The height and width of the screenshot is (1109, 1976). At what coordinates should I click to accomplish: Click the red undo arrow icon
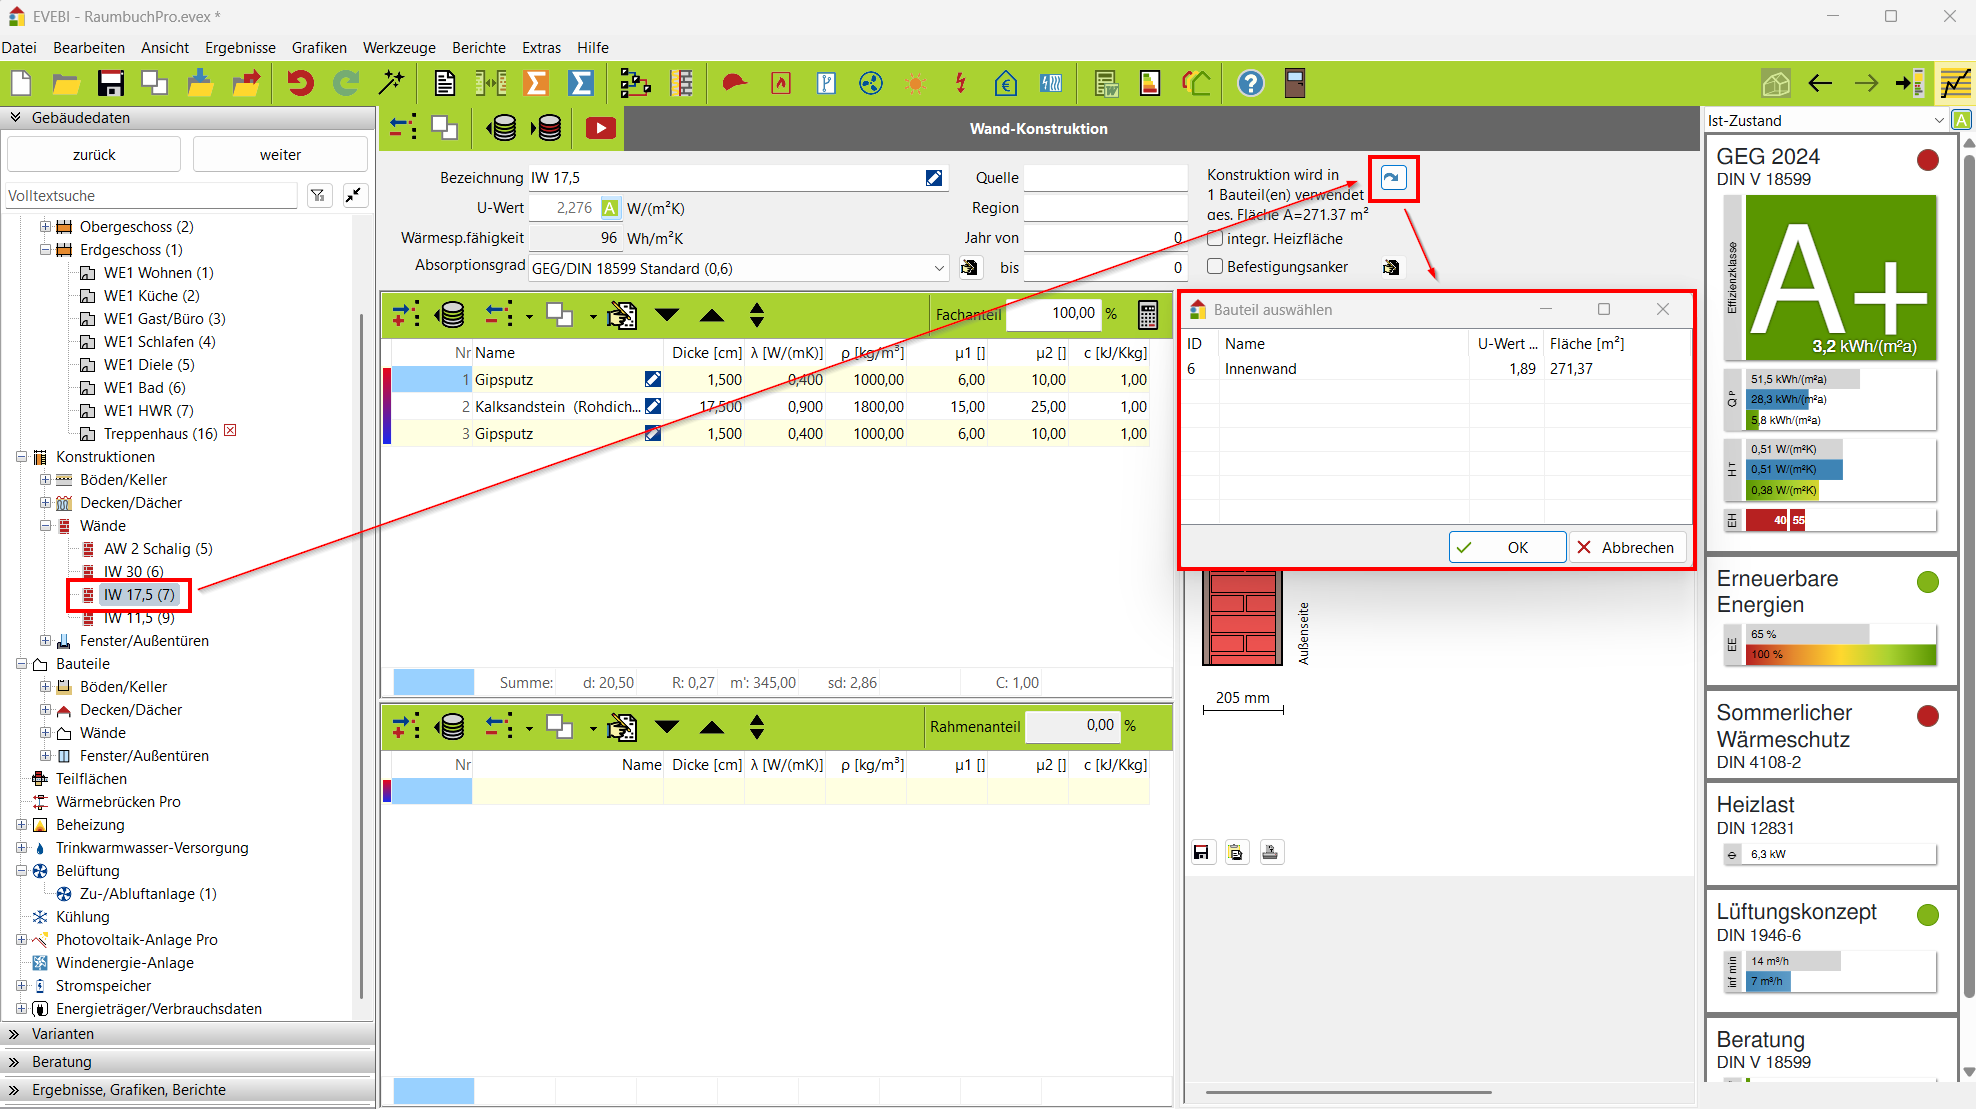(299, 84)
